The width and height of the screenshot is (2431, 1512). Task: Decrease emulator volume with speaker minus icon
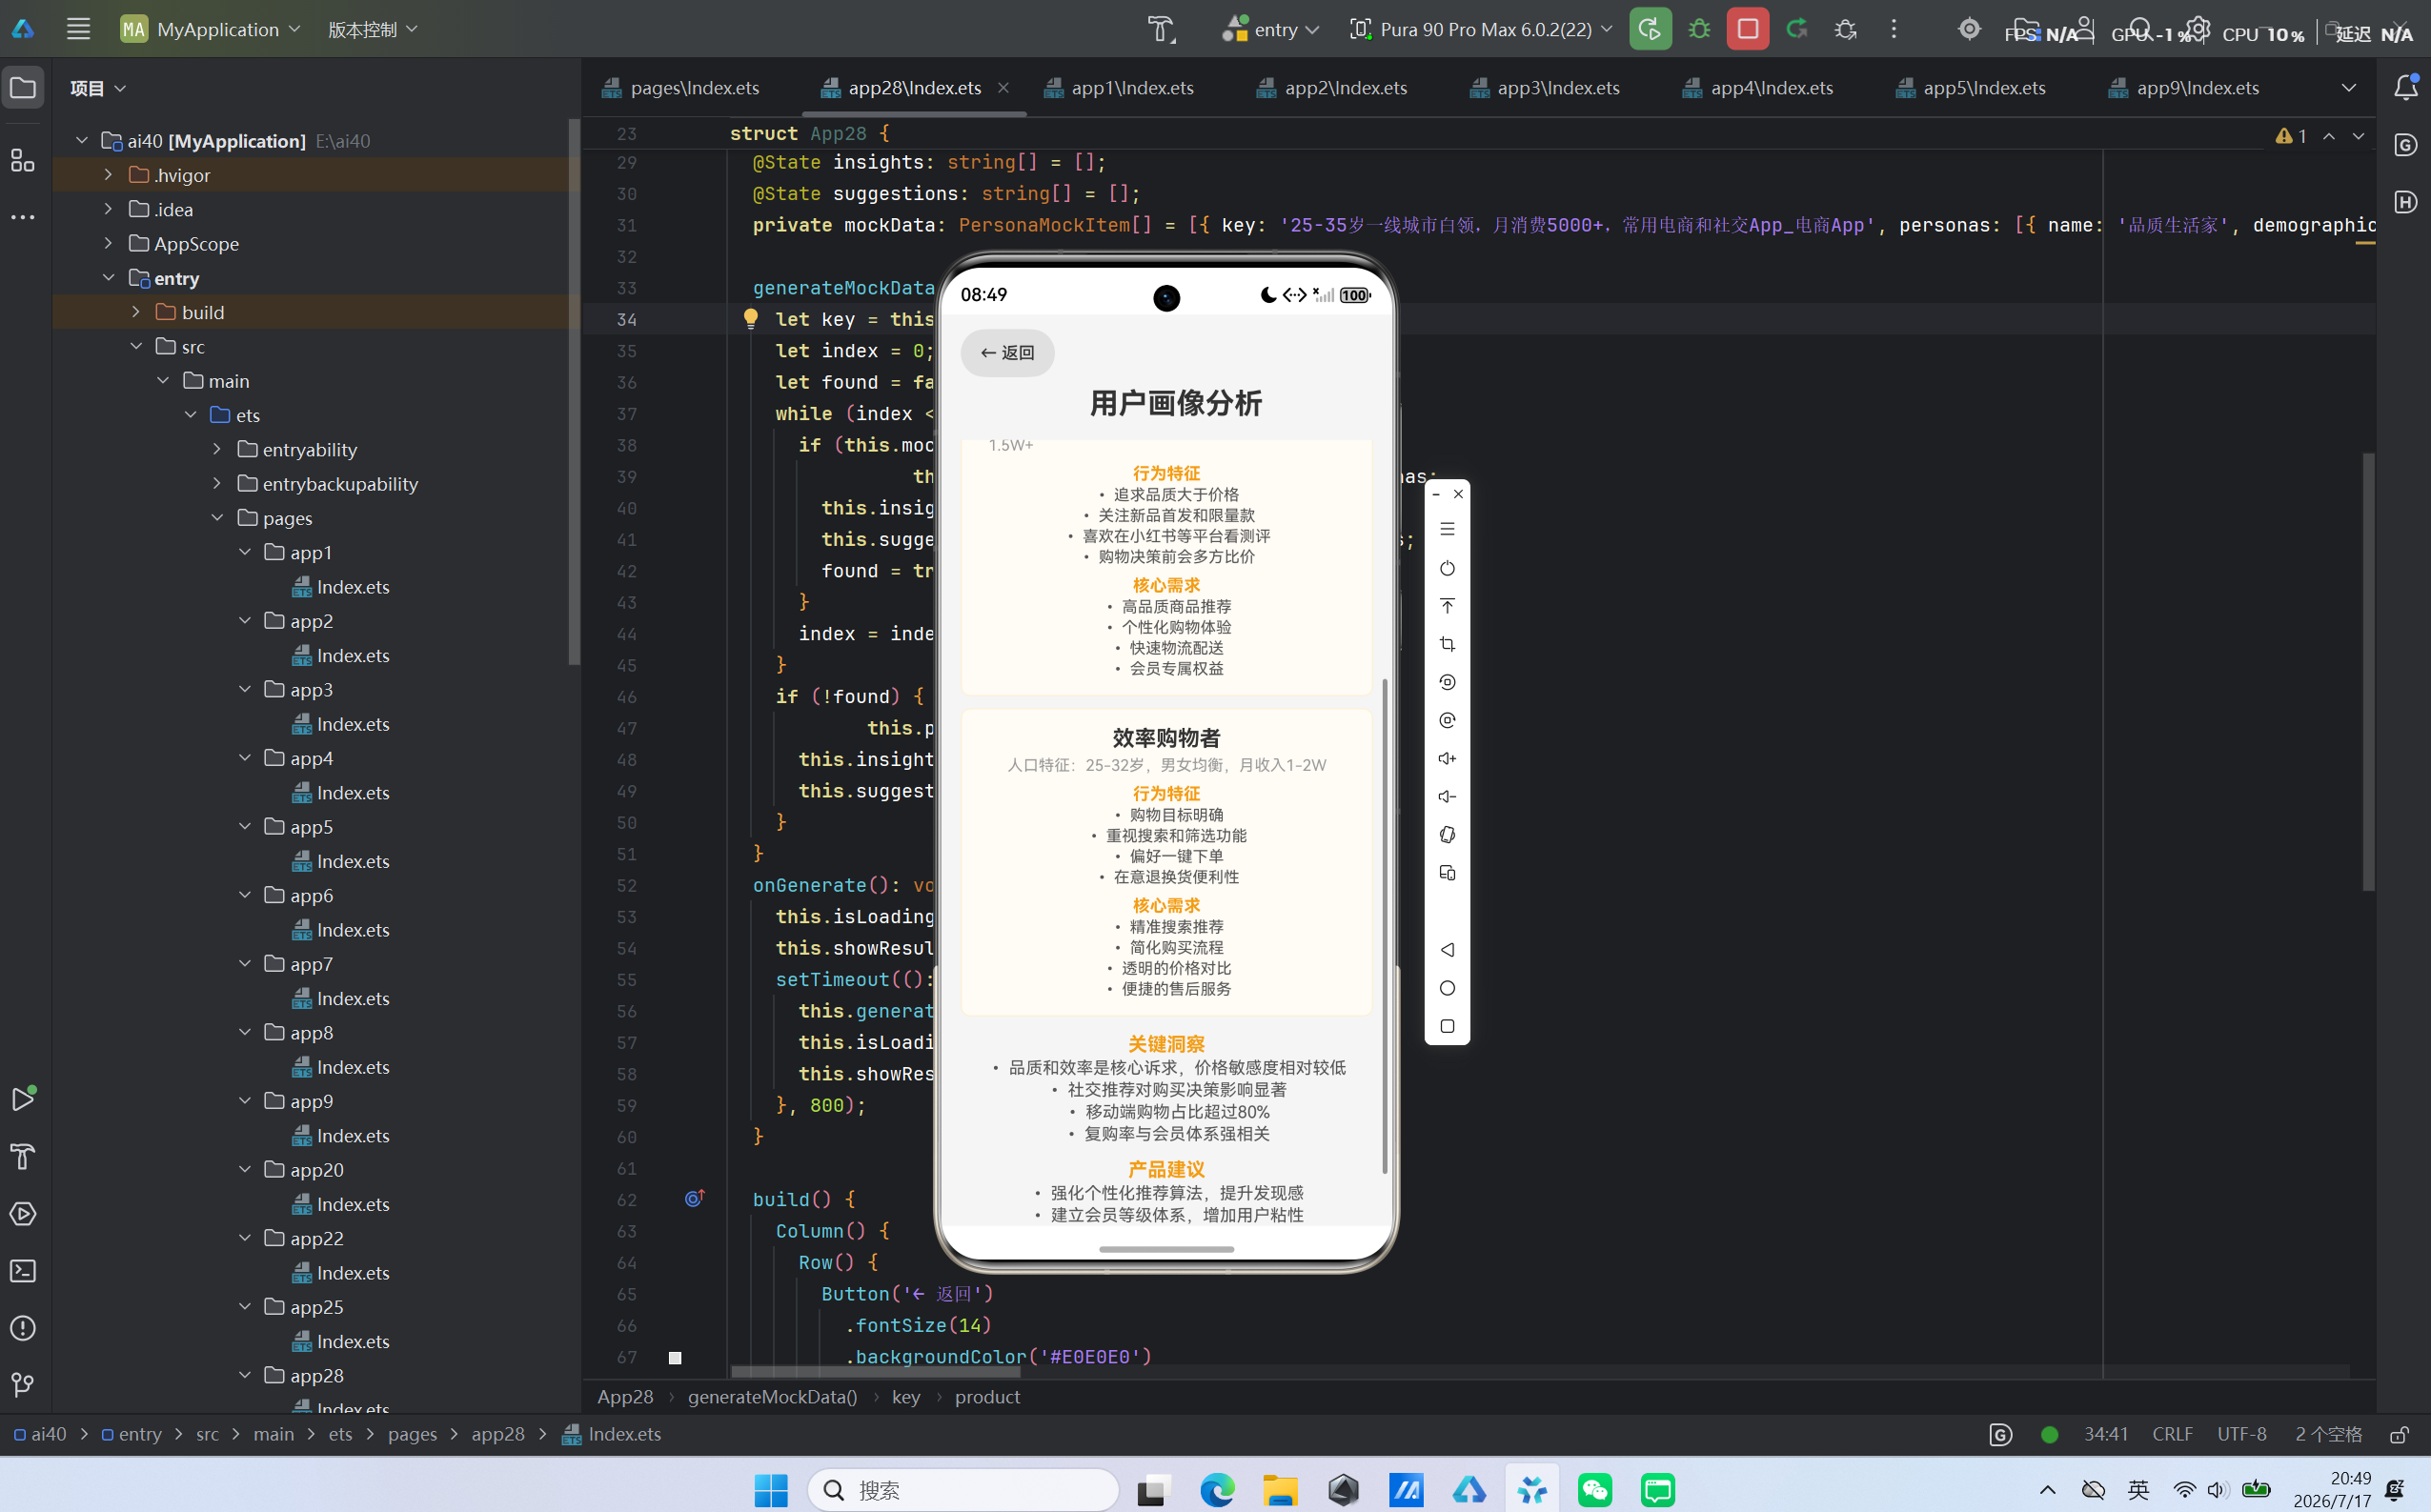pyautogui.click(x=1447, y=797)
